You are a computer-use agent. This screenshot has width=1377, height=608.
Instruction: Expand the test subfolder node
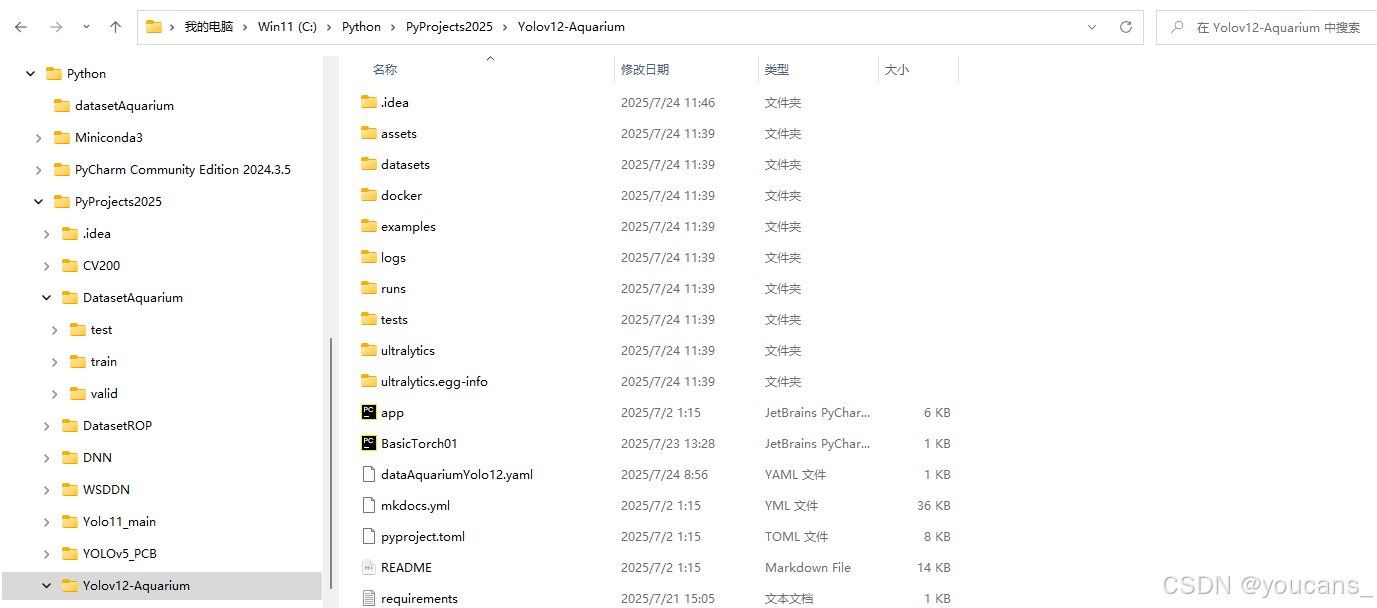click(x=54, y=330)
